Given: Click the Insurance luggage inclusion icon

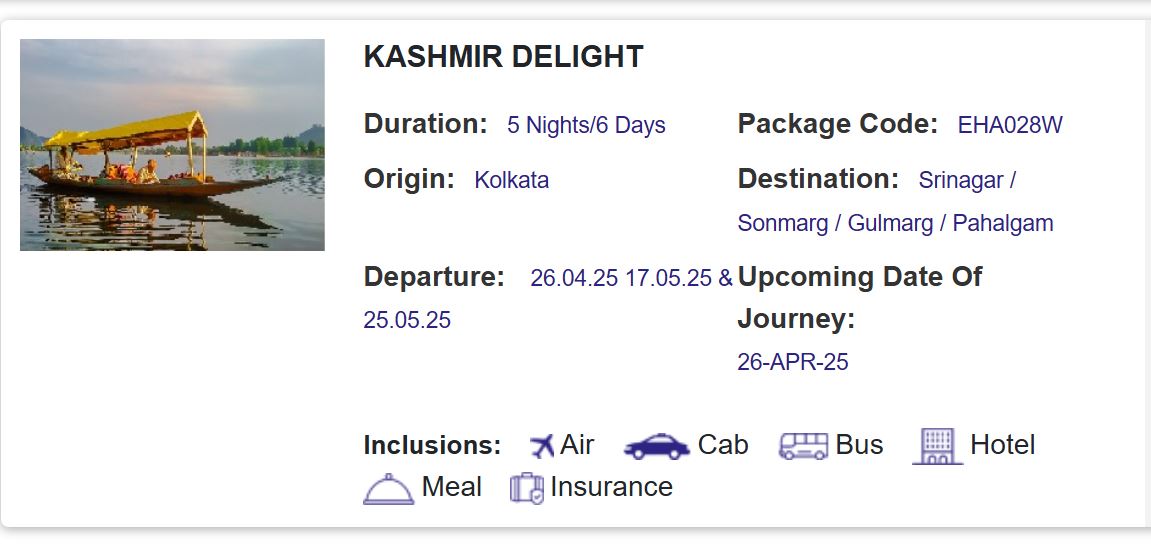Looking at the screenshot, I should tap(526, 489).
